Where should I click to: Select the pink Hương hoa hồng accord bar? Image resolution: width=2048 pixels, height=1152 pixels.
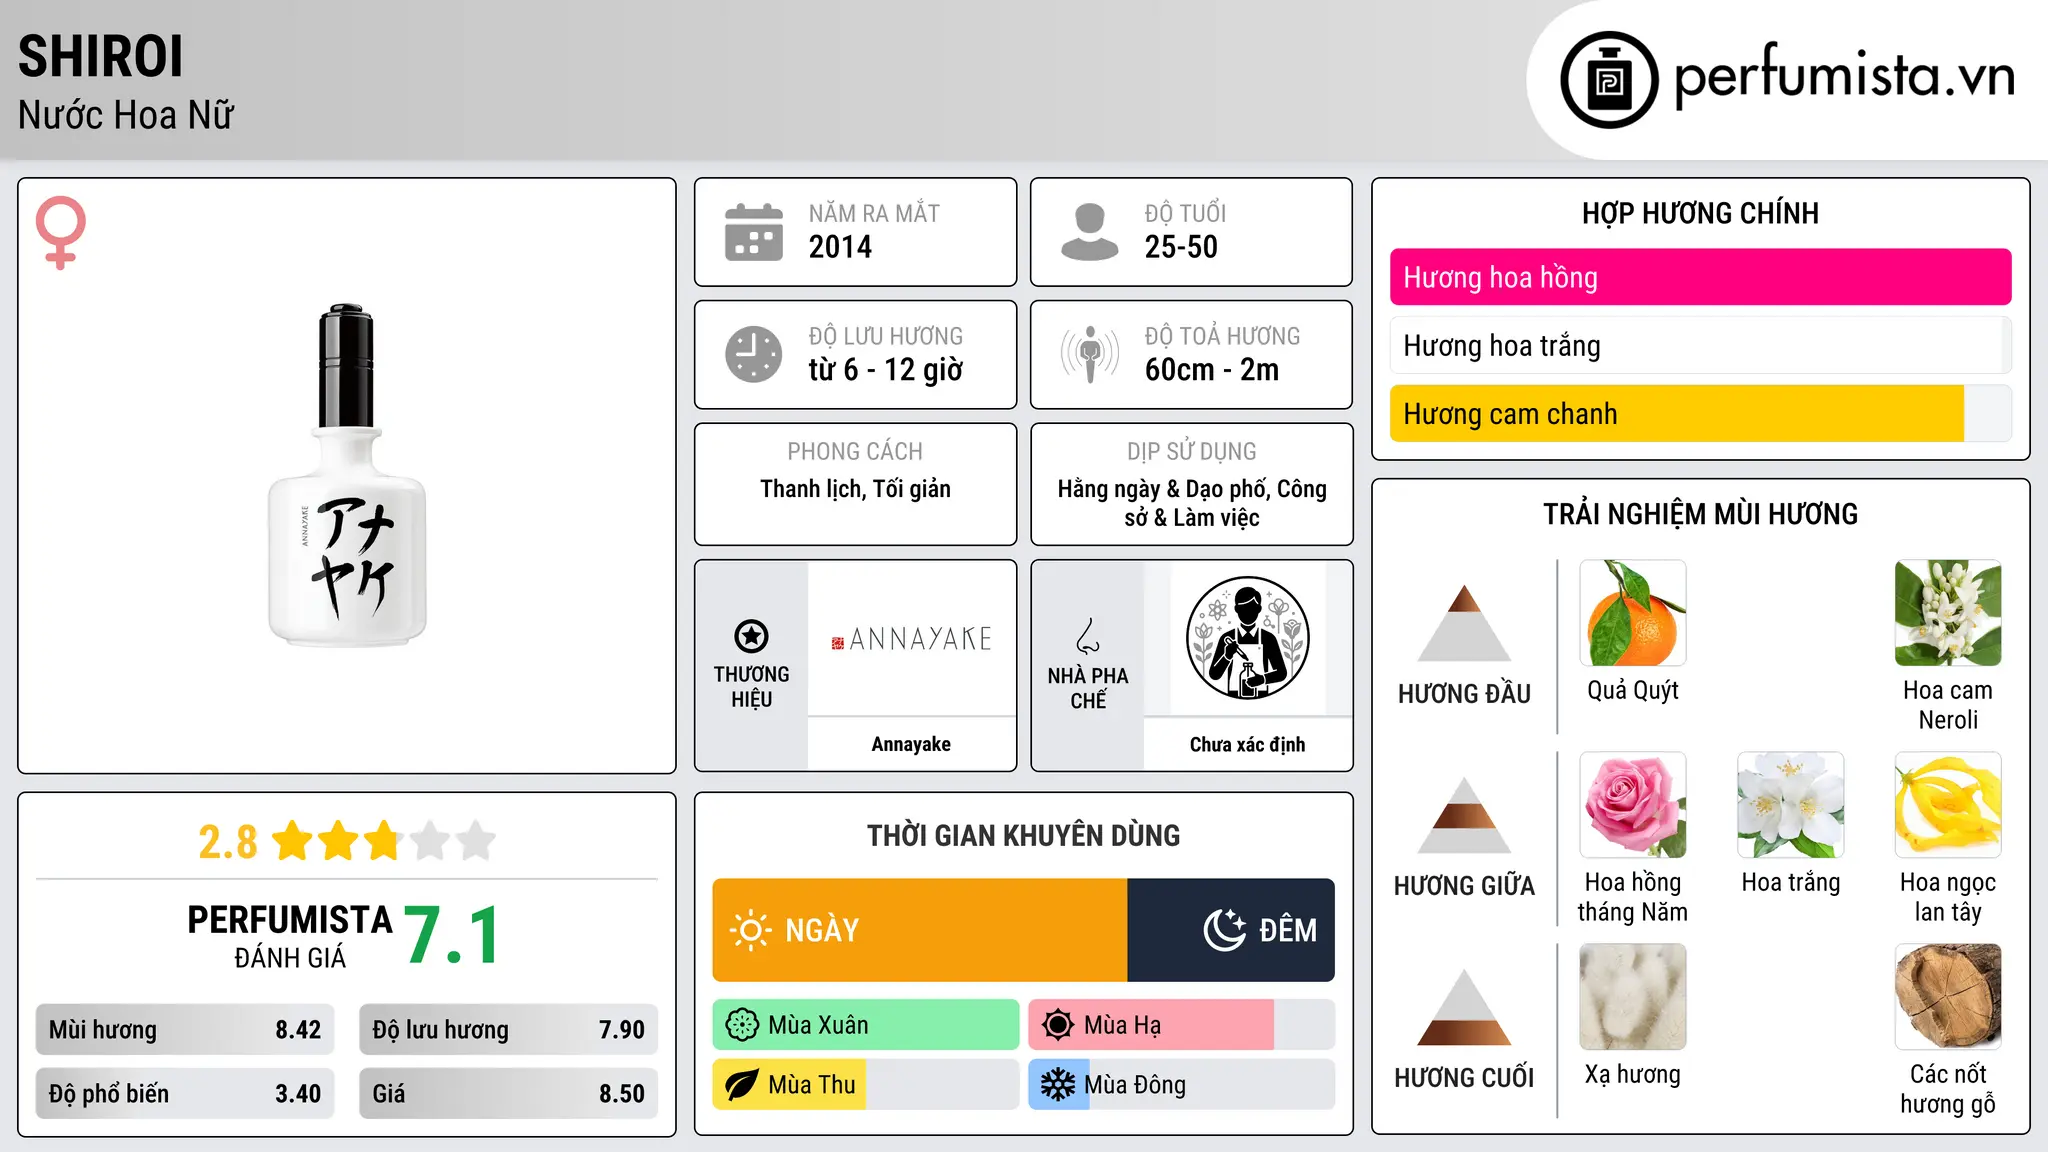1701,277
